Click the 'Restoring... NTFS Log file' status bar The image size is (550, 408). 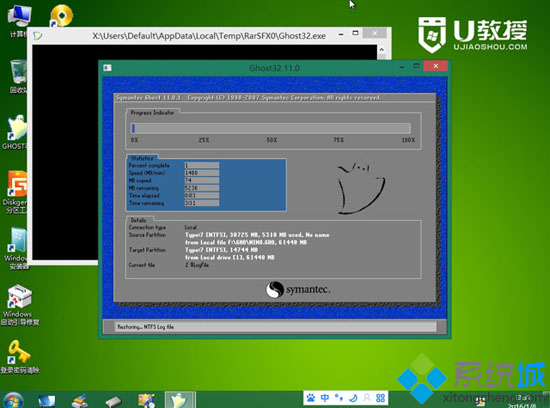275,327
